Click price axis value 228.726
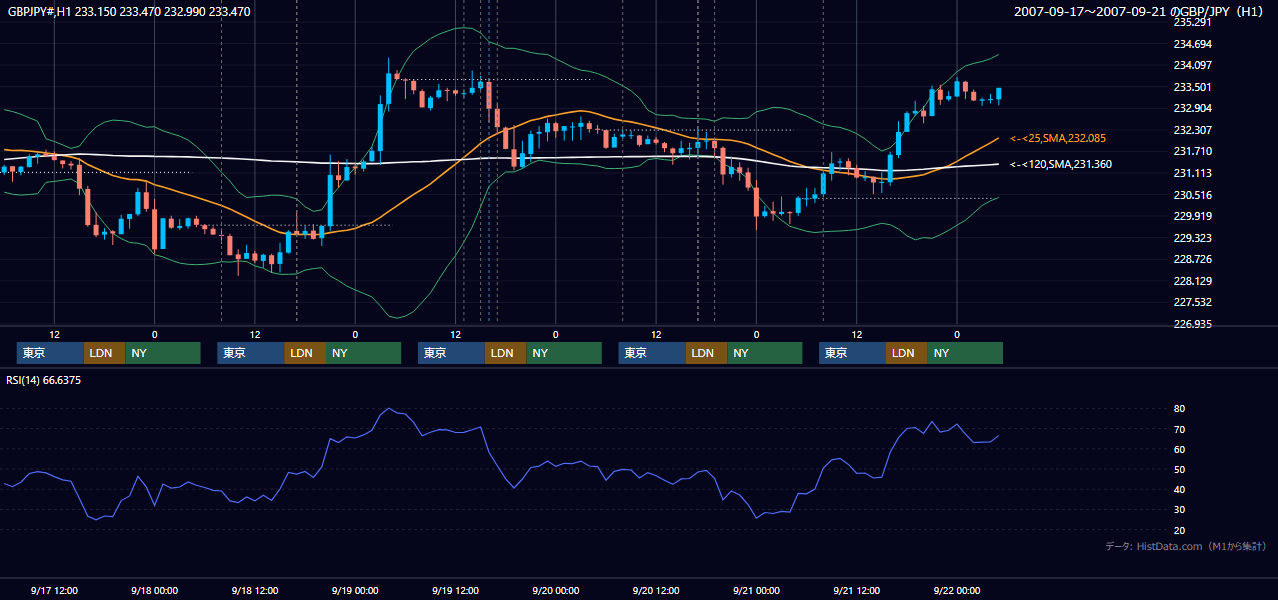This screenshot has height=600, width=1278. pyautogui.click(x=1192, y=259)
